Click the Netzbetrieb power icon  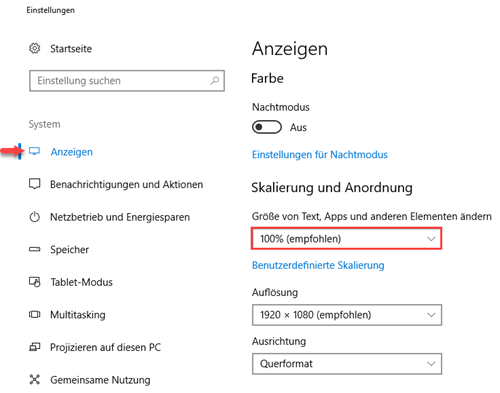(34, 217)
